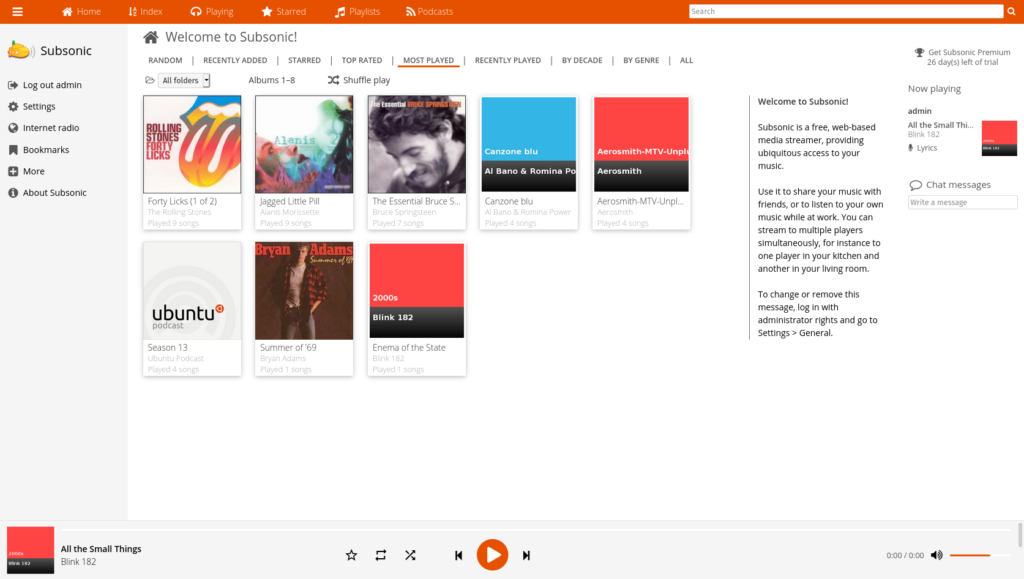
Task: Switch to the All albums tab
Action: coord(686,60)
